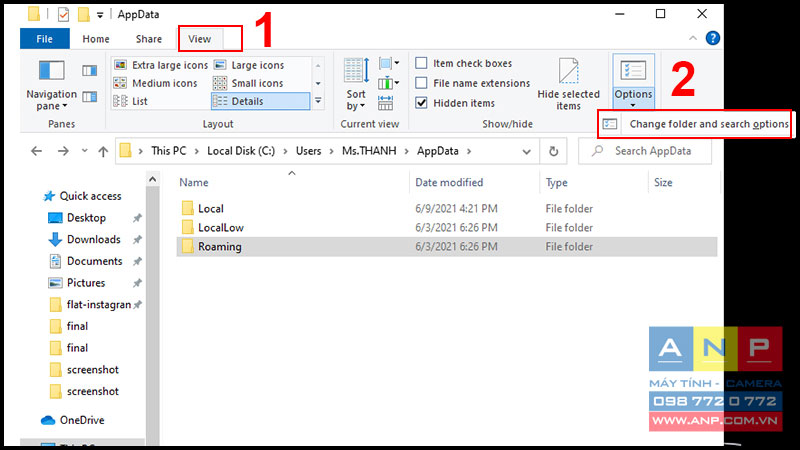The width and height of the screenshot is (800, 450).
Task: Click Ms.THANH in the address bar
Action: click(369, 151)
